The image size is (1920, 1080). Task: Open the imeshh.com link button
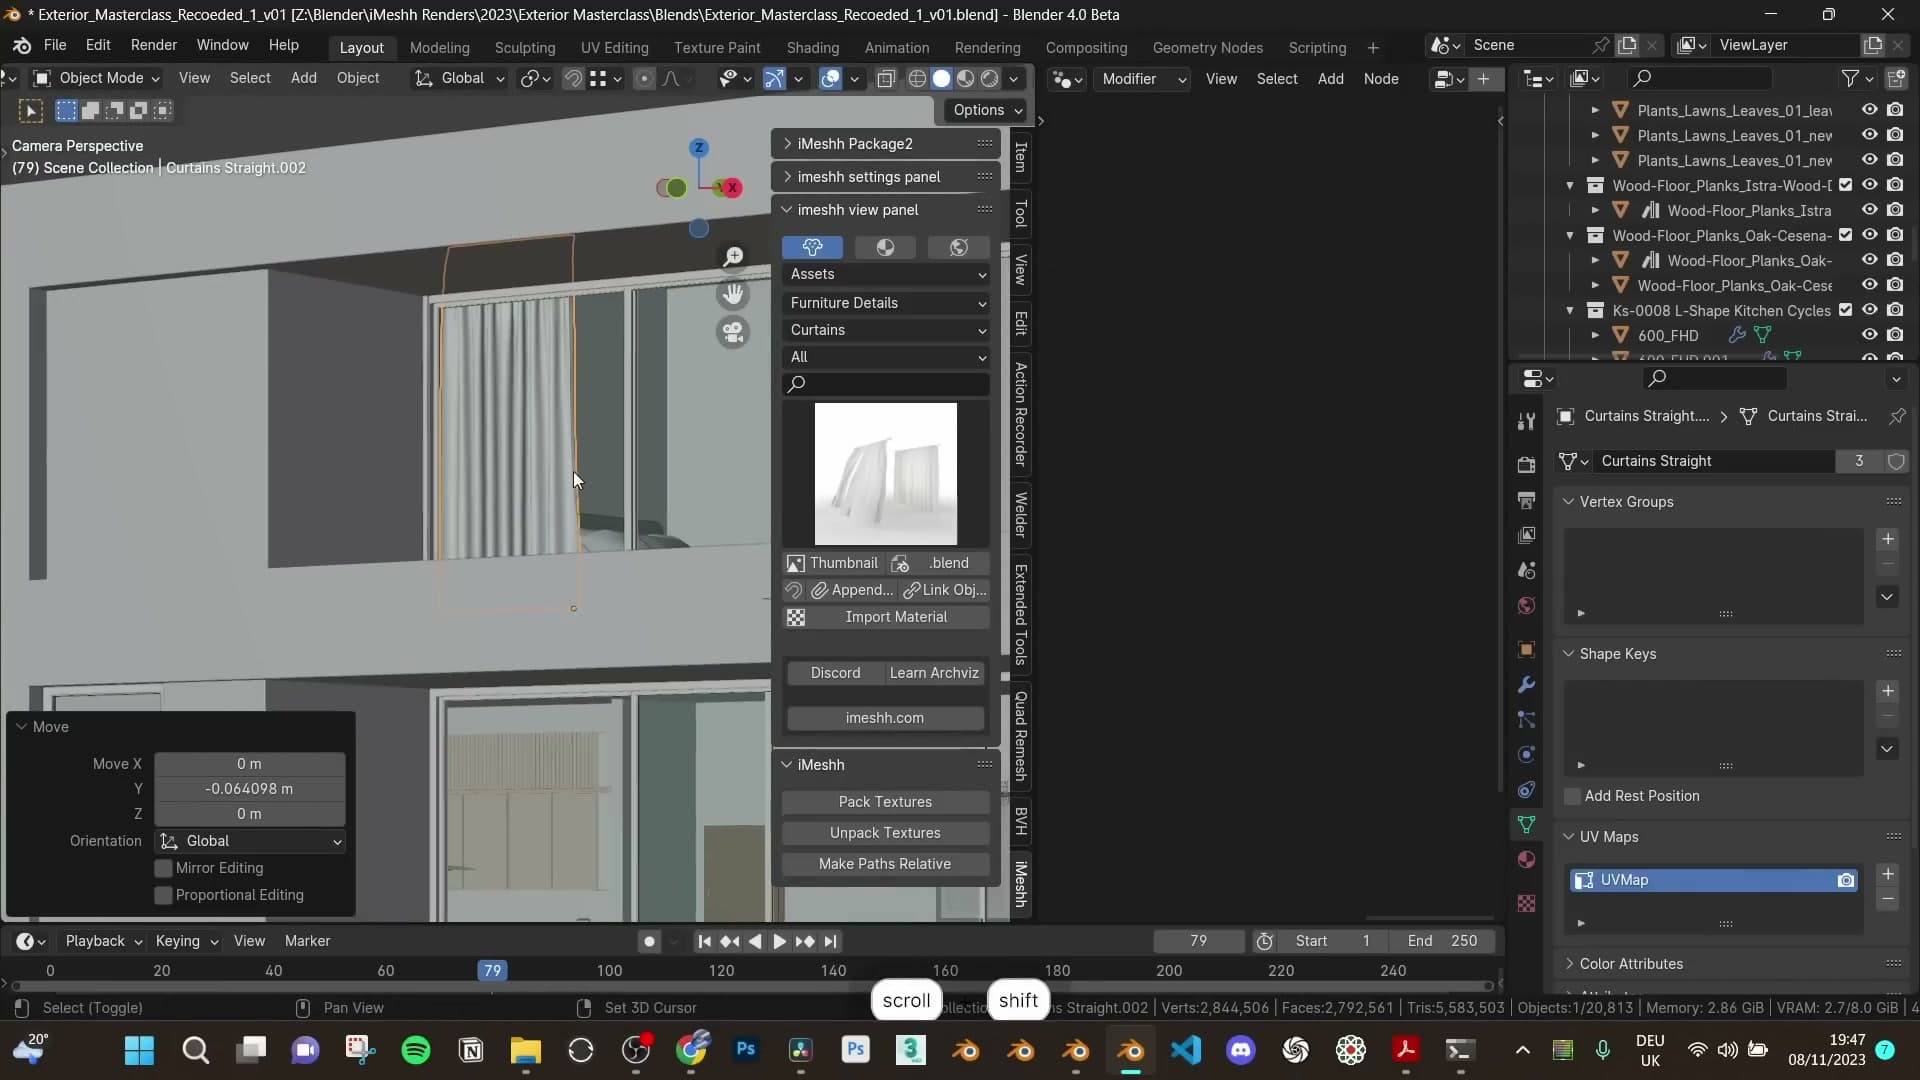pyautogui.click(x=885, y=718)
